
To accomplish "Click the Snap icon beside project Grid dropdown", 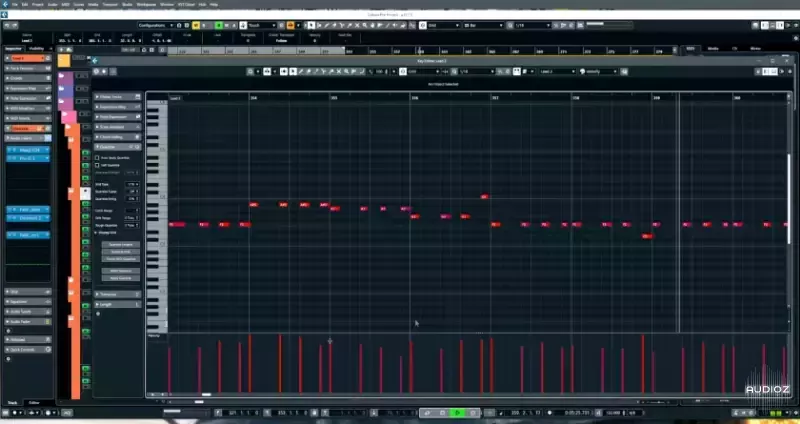I will [x=423, y=25].
